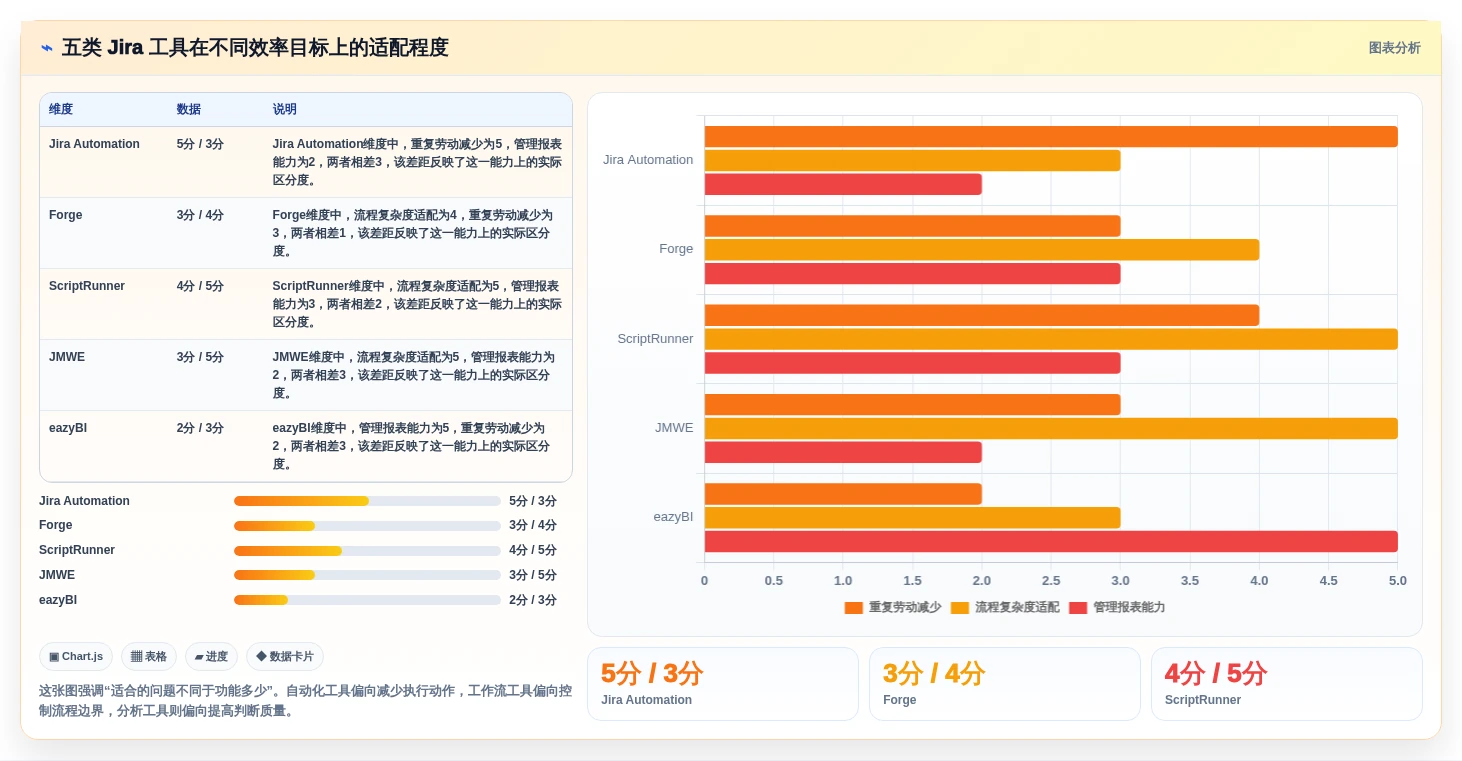Select the JMWE table row name

67,357
